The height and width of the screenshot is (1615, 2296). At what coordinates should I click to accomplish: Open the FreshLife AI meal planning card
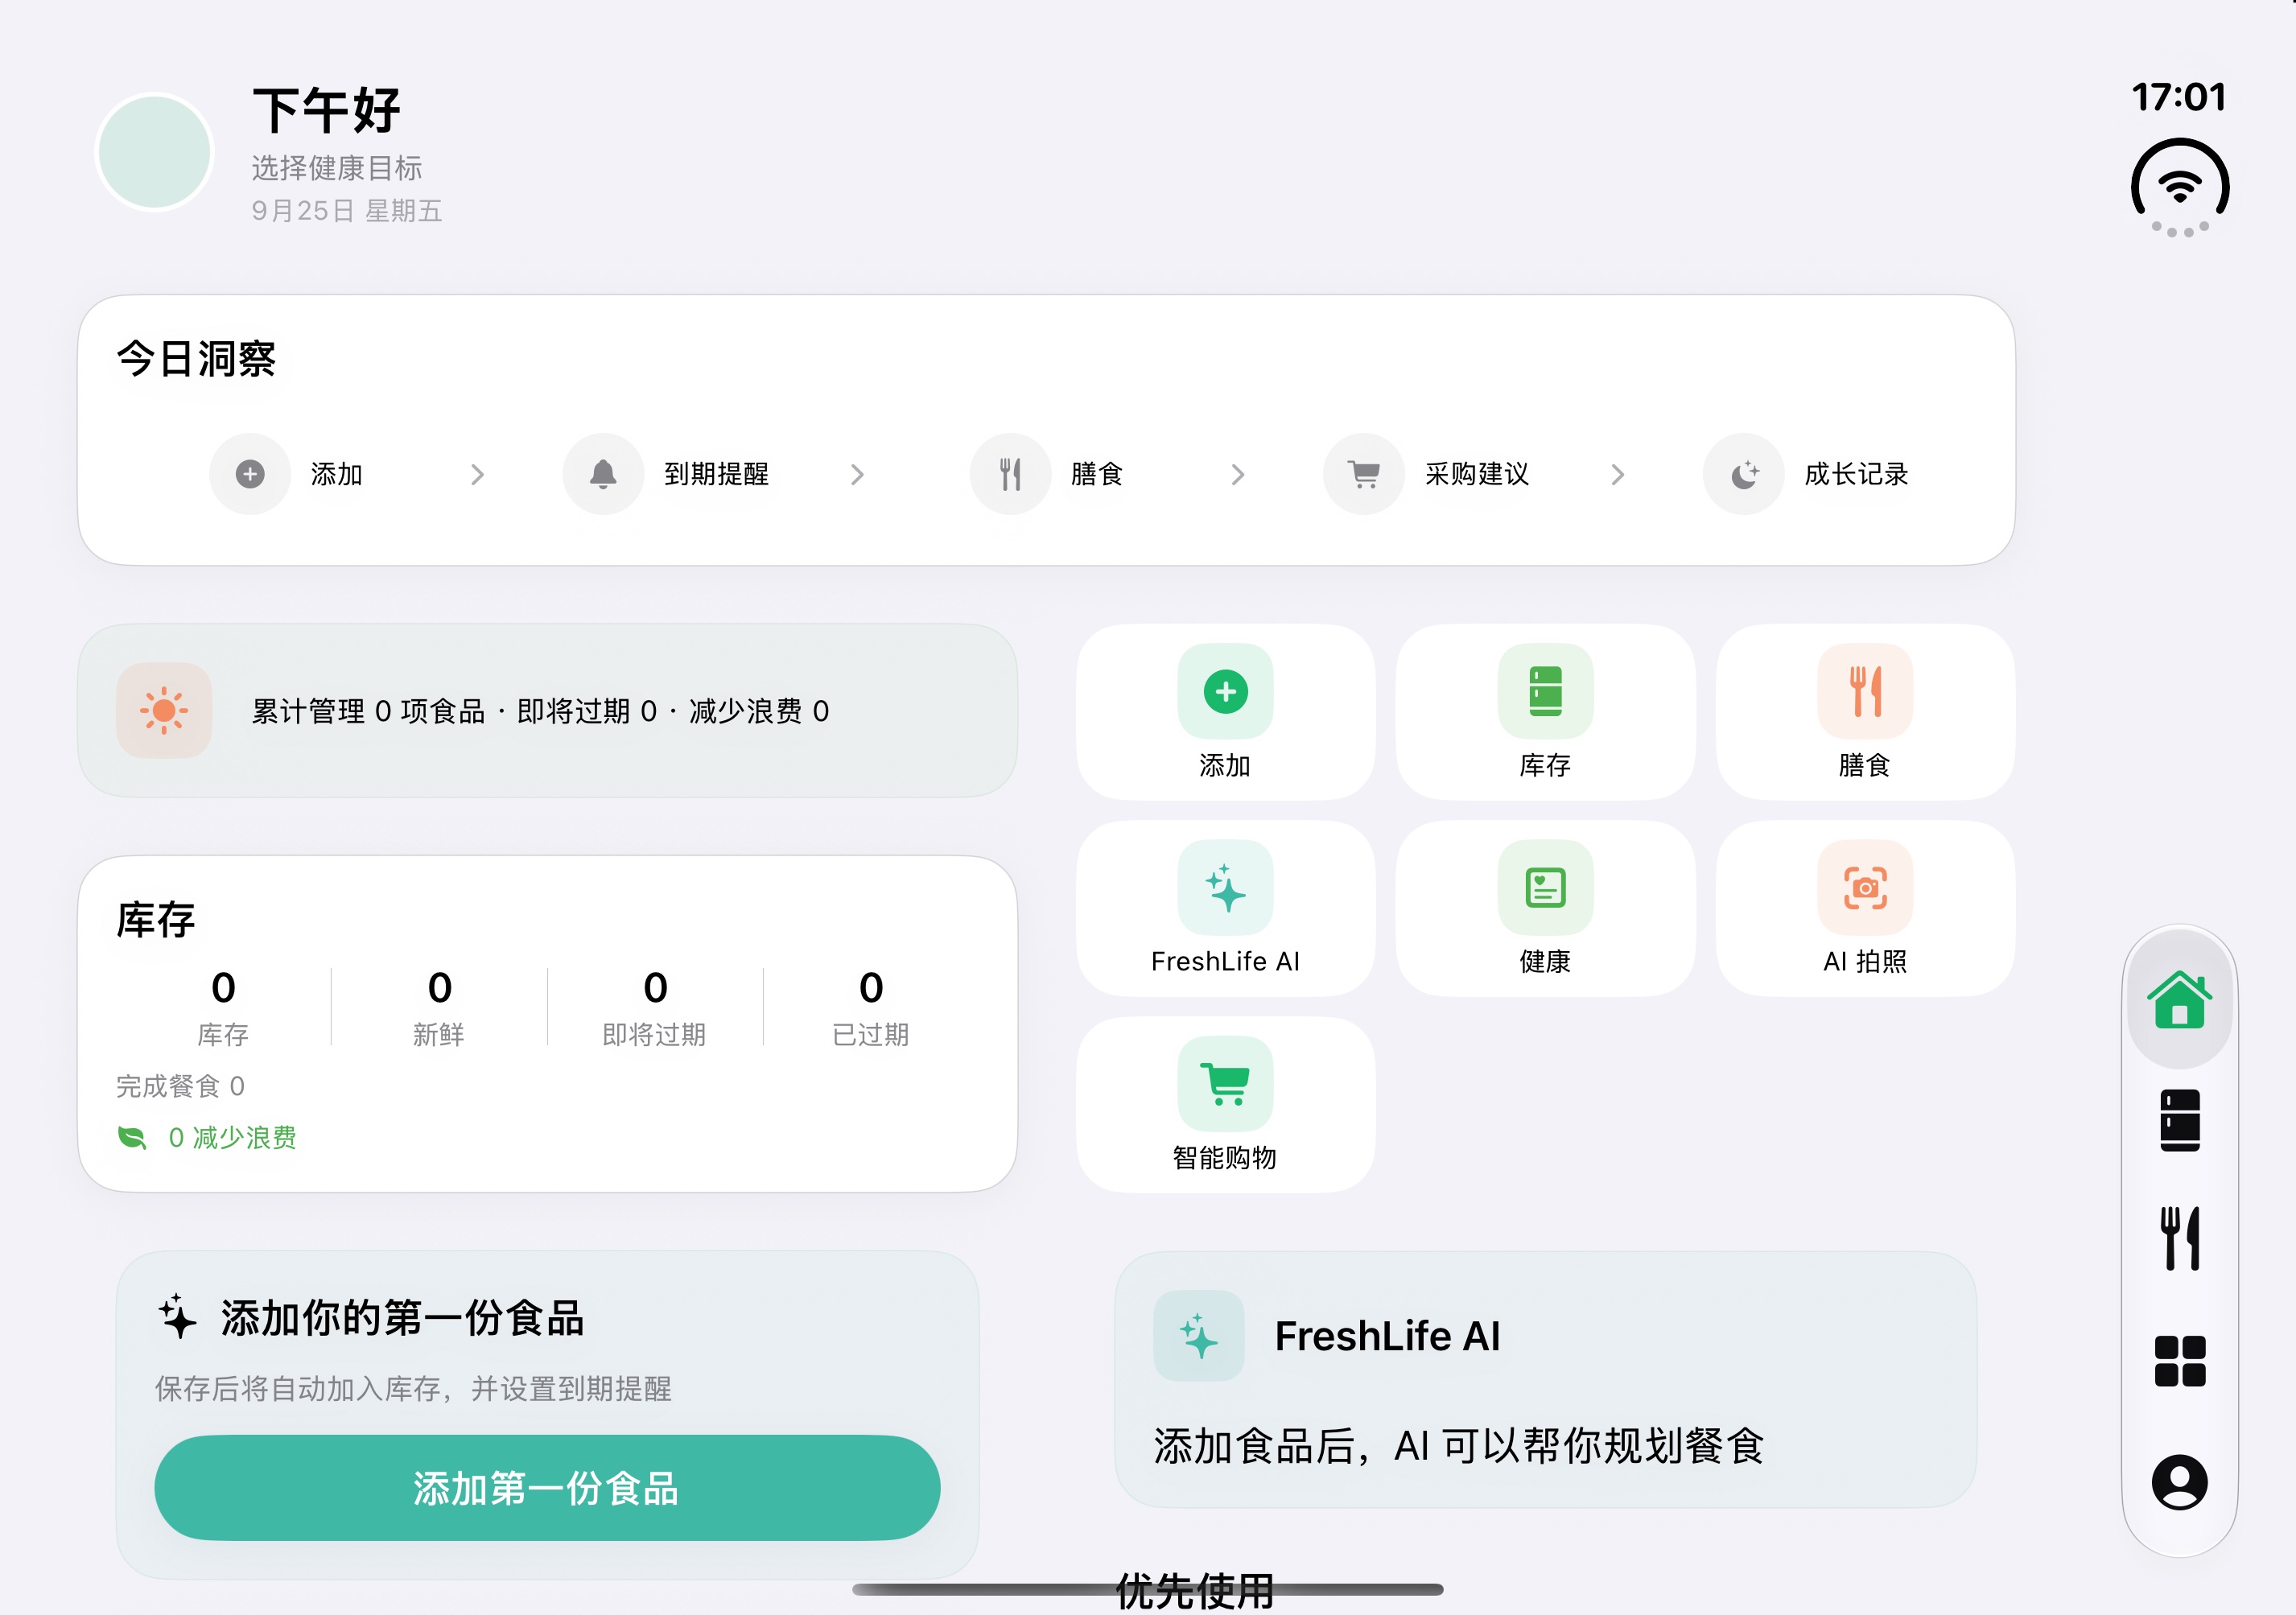click(x=1546, y=1380)
